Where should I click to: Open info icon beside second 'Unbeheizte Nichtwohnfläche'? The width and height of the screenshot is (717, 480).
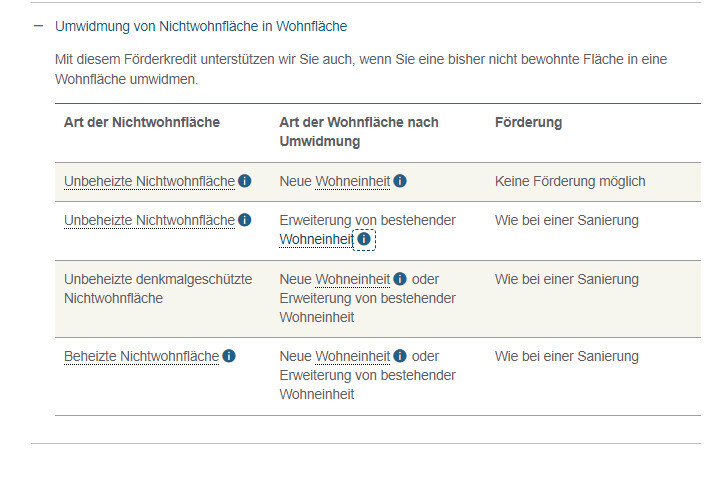245,220
